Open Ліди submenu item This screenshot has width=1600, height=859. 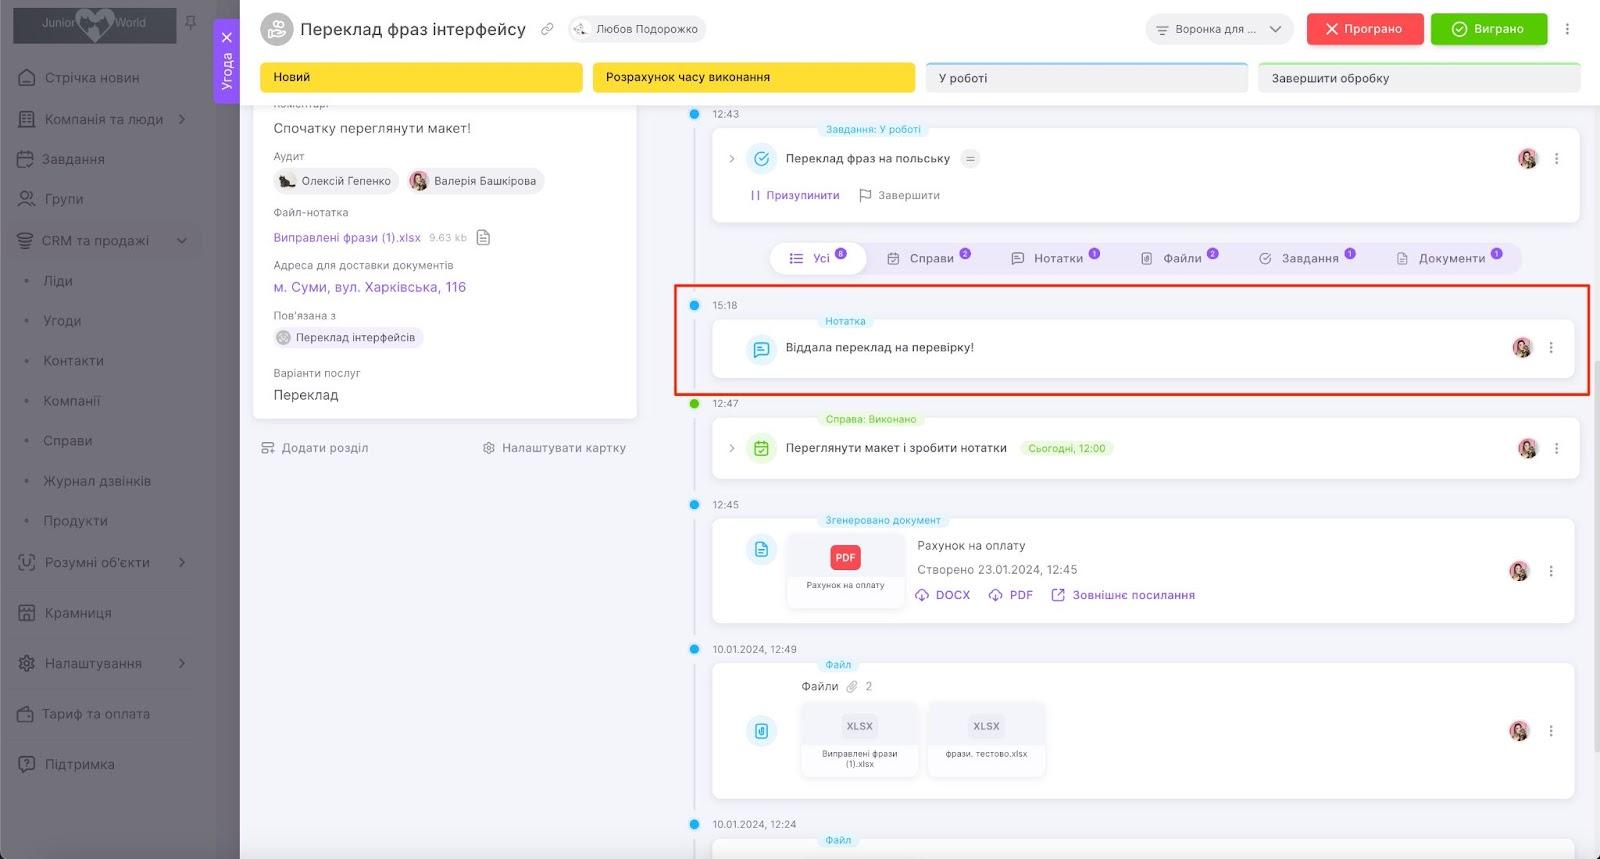(x=58, y=281)
